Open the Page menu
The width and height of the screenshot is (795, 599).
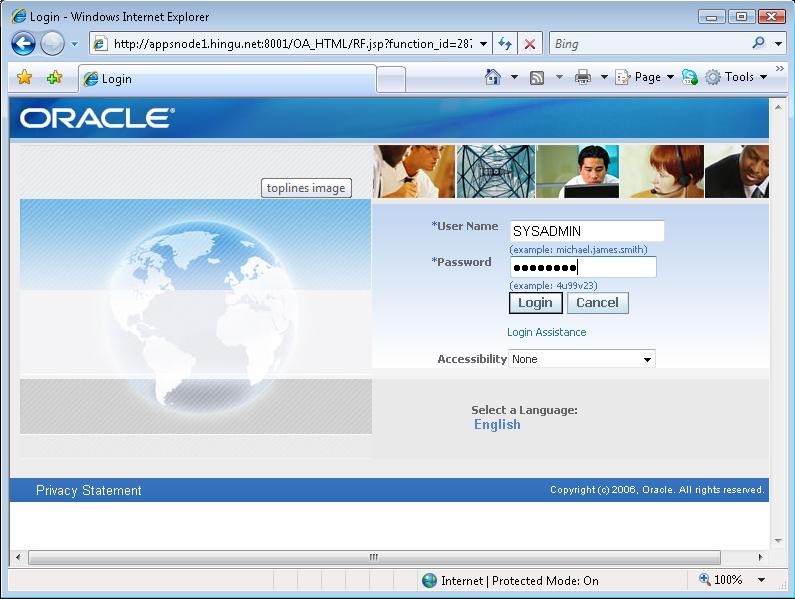[640, 77]
